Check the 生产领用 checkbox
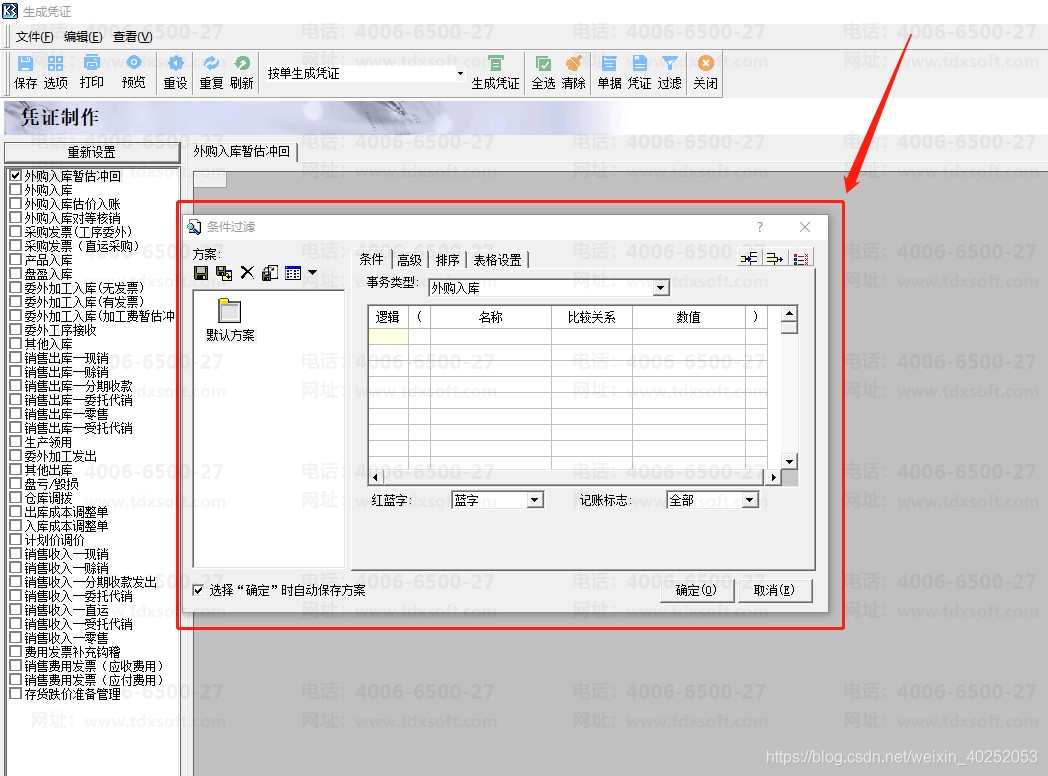Image resolution: width=1048 pixels, height=776 pixels. (x=15, y=441)
